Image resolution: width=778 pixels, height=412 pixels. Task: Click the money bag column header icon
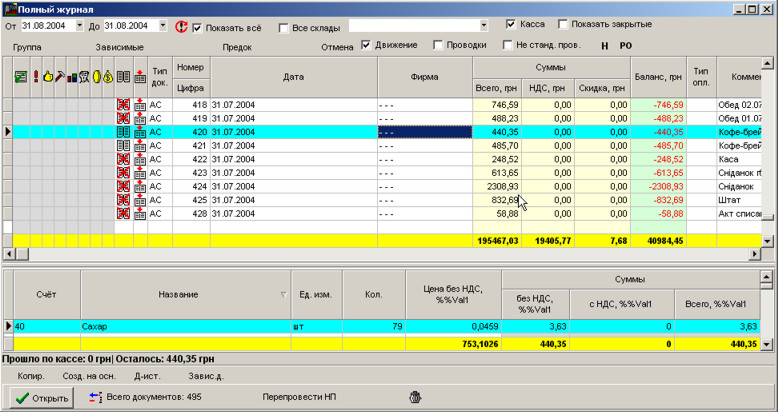(x=107, y=77)
